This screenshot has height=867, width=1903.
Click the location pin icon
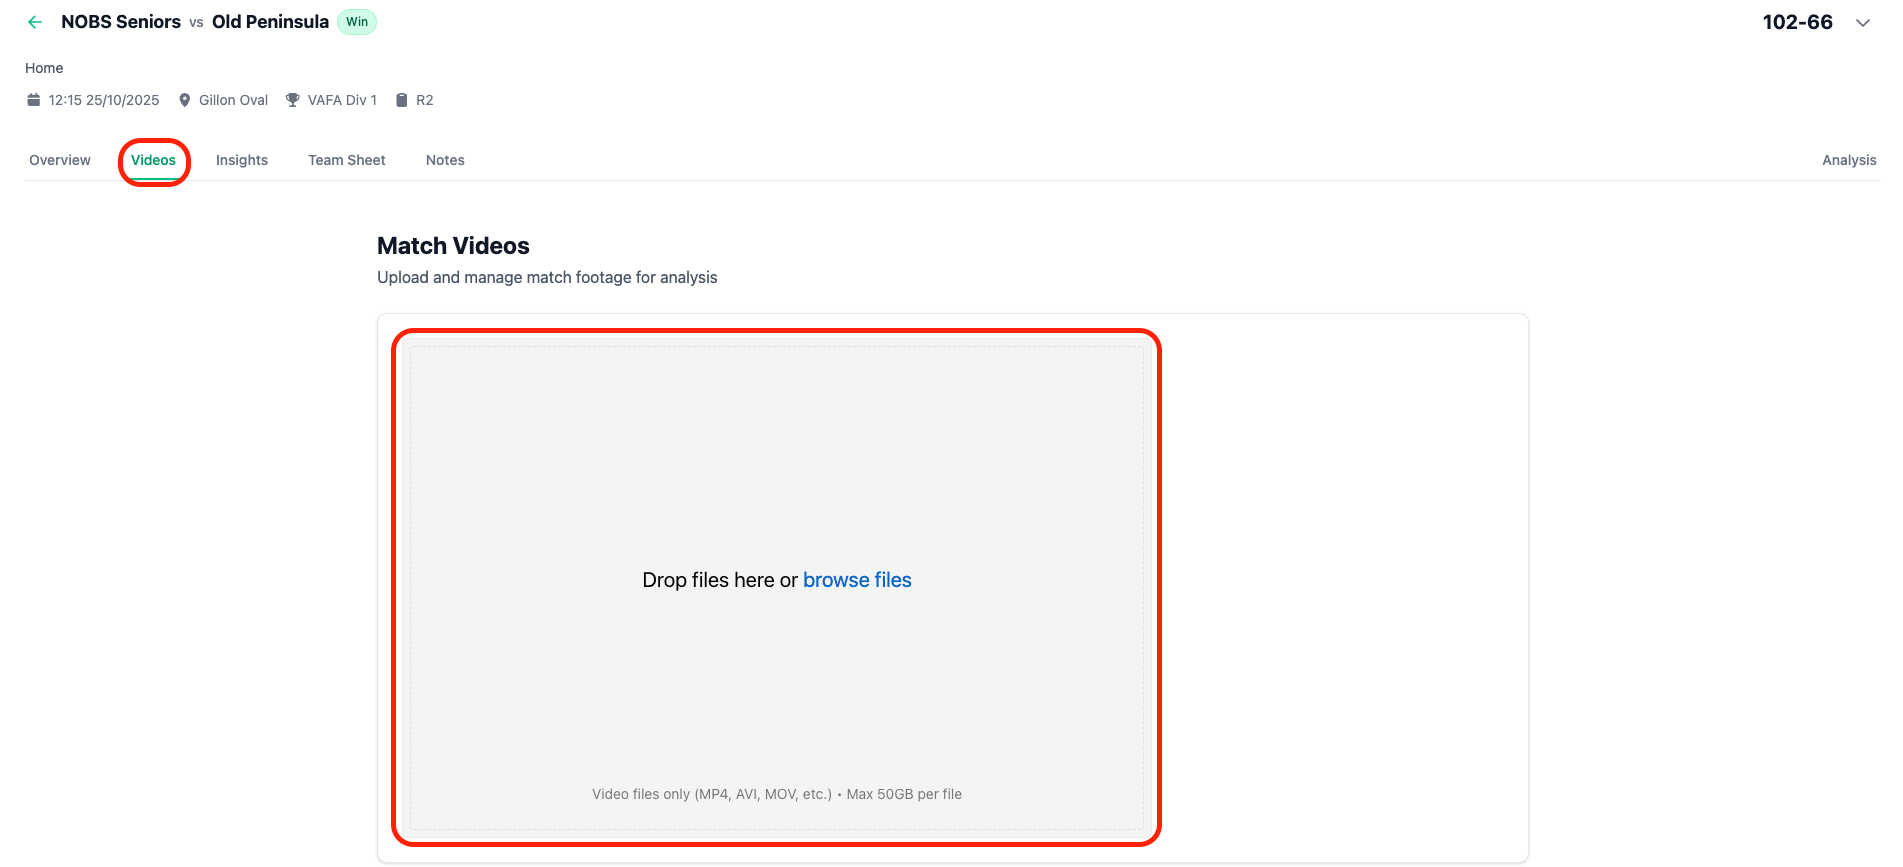pyautogui.click(x=184, y=100)
